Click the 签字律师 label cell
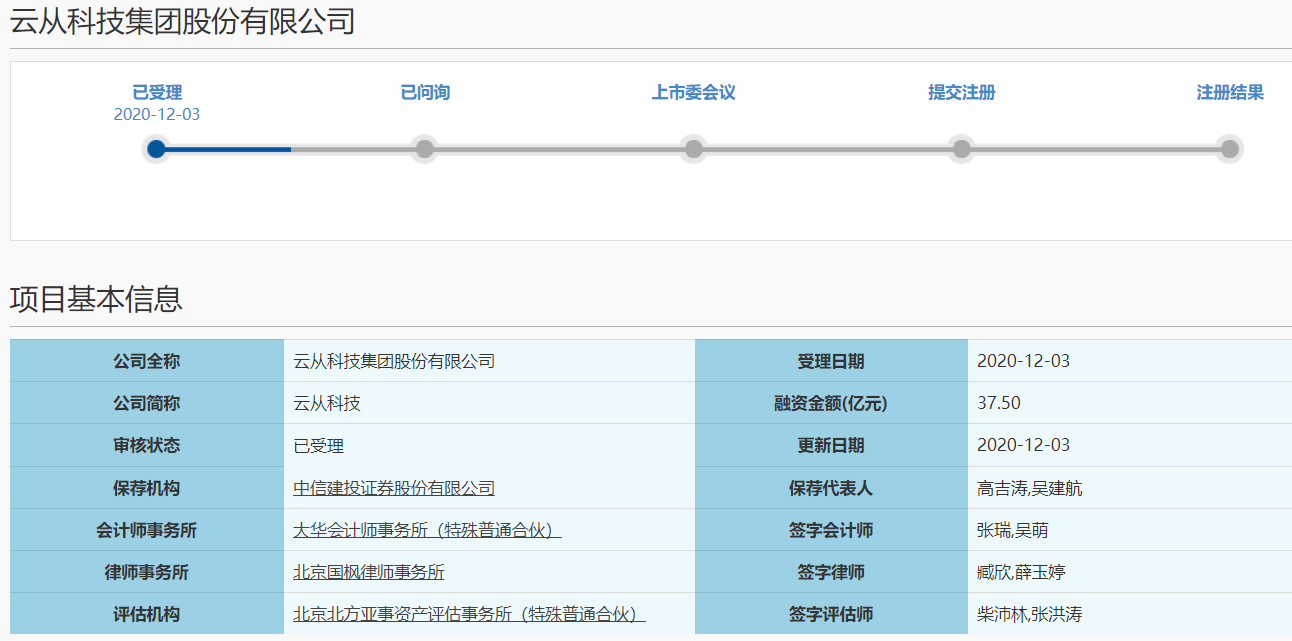Screen dimensions: 1292x641 click(831, 572)
